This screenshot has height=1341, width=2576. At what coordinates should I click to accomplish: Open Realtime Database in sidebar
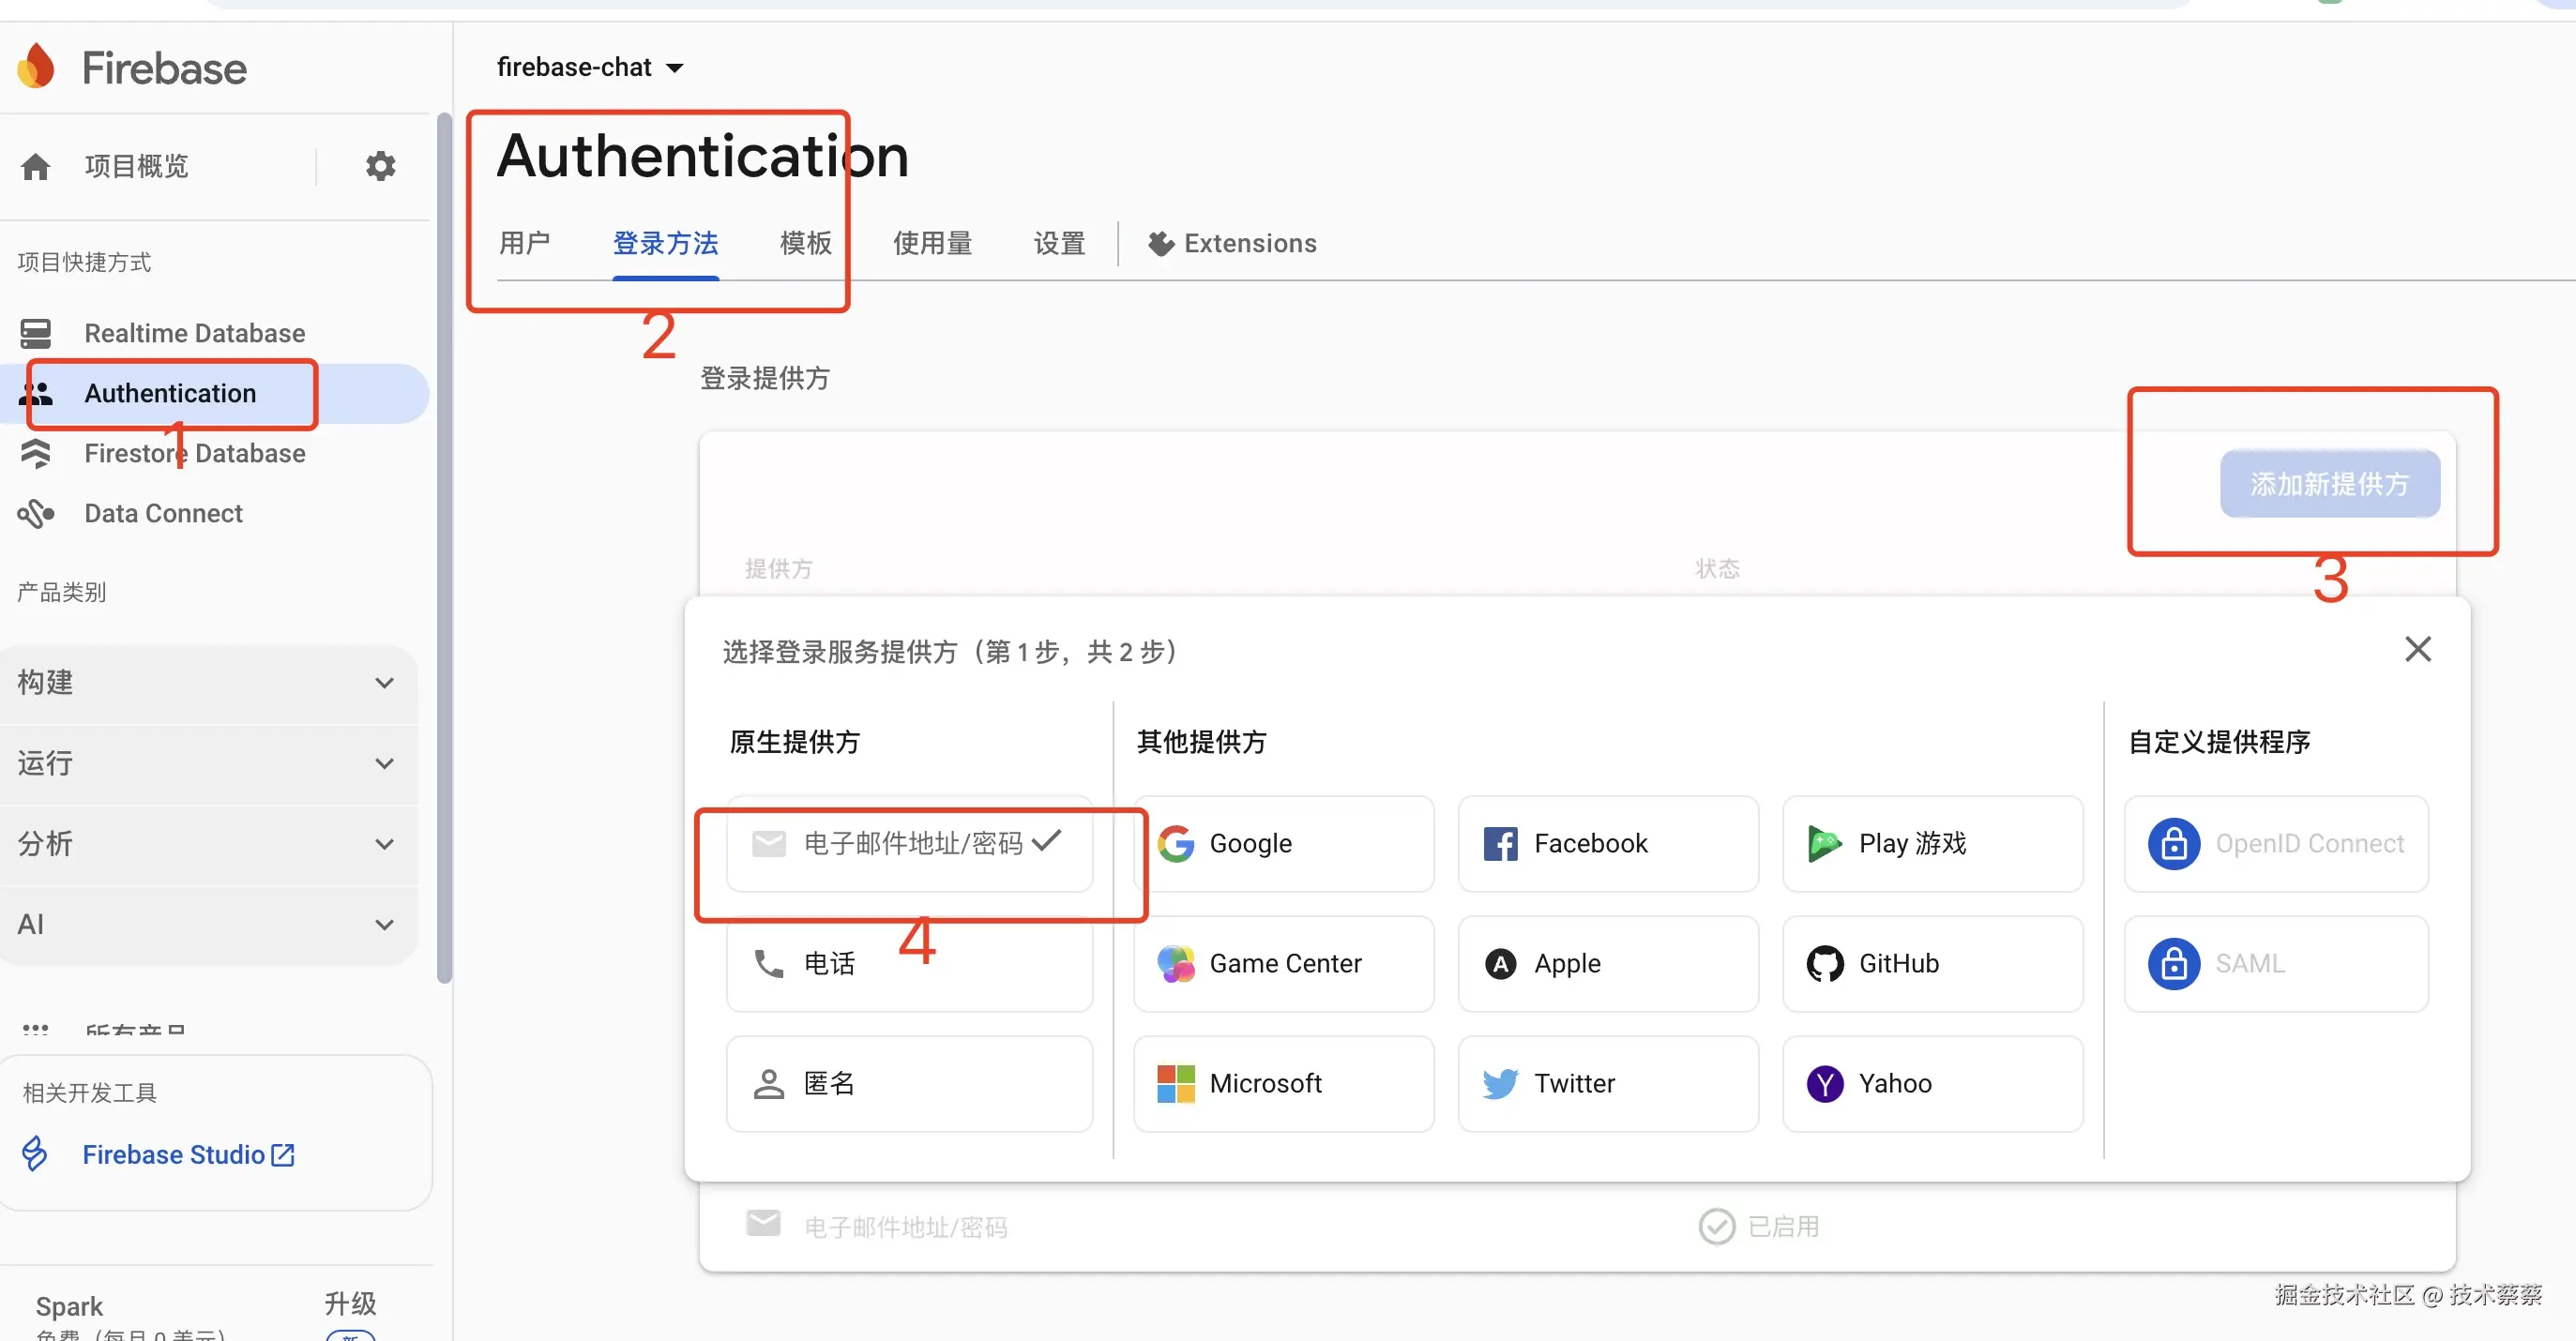tap(194, 333)
